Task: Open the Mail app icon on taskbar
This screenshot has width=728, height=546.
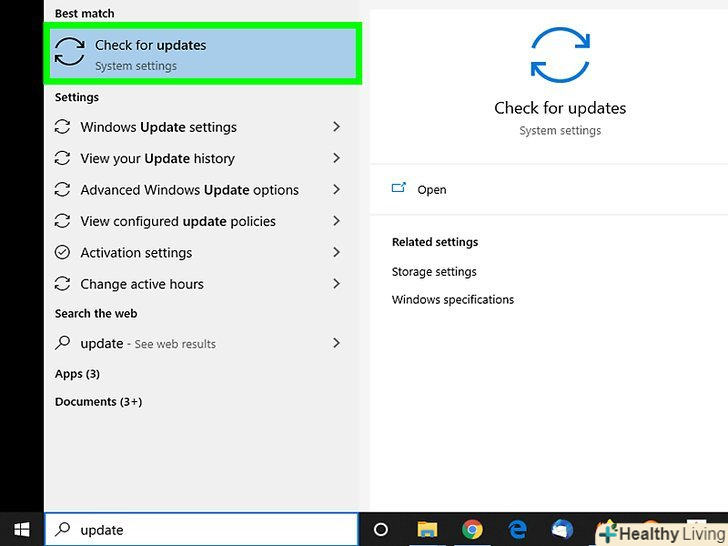Action: pyautogui.click(x=562, y=529)
